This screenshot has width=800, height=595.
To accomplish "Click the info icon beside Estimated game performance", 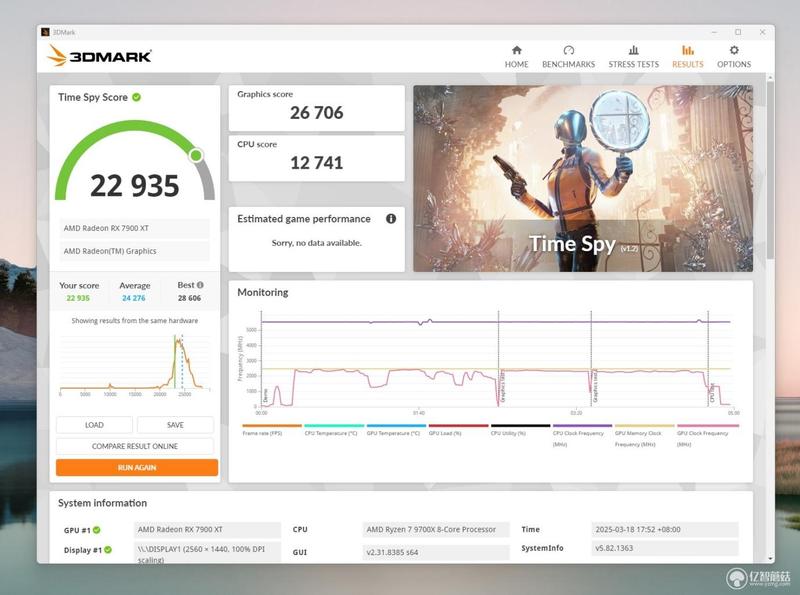I will [391, 218].
